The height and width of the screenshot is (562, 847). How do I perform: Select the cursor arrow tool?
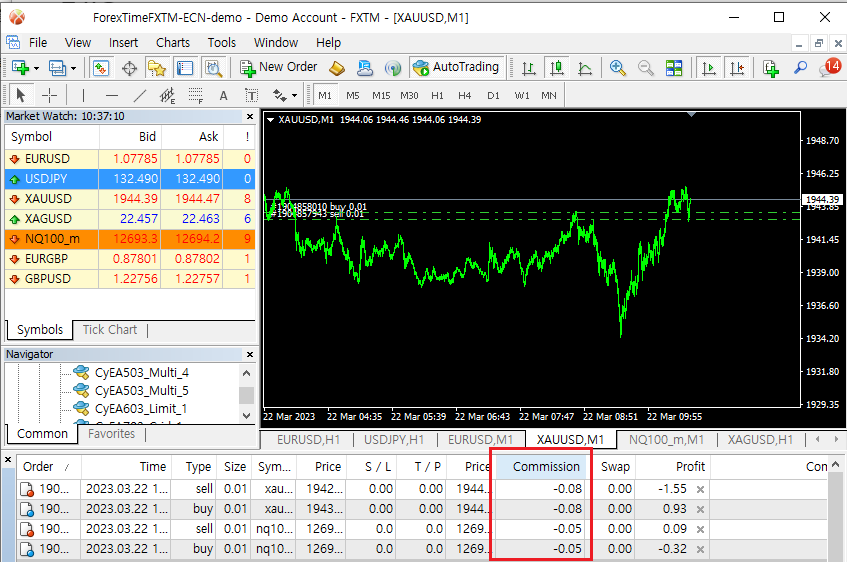21,96
